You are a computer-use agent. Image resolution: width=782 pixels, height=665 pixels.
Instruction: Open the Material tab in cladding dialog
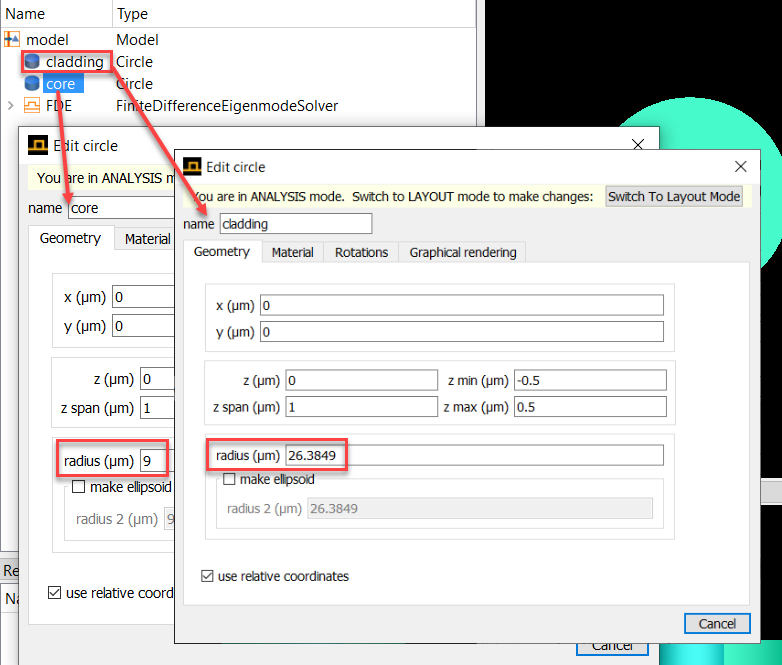293,252
